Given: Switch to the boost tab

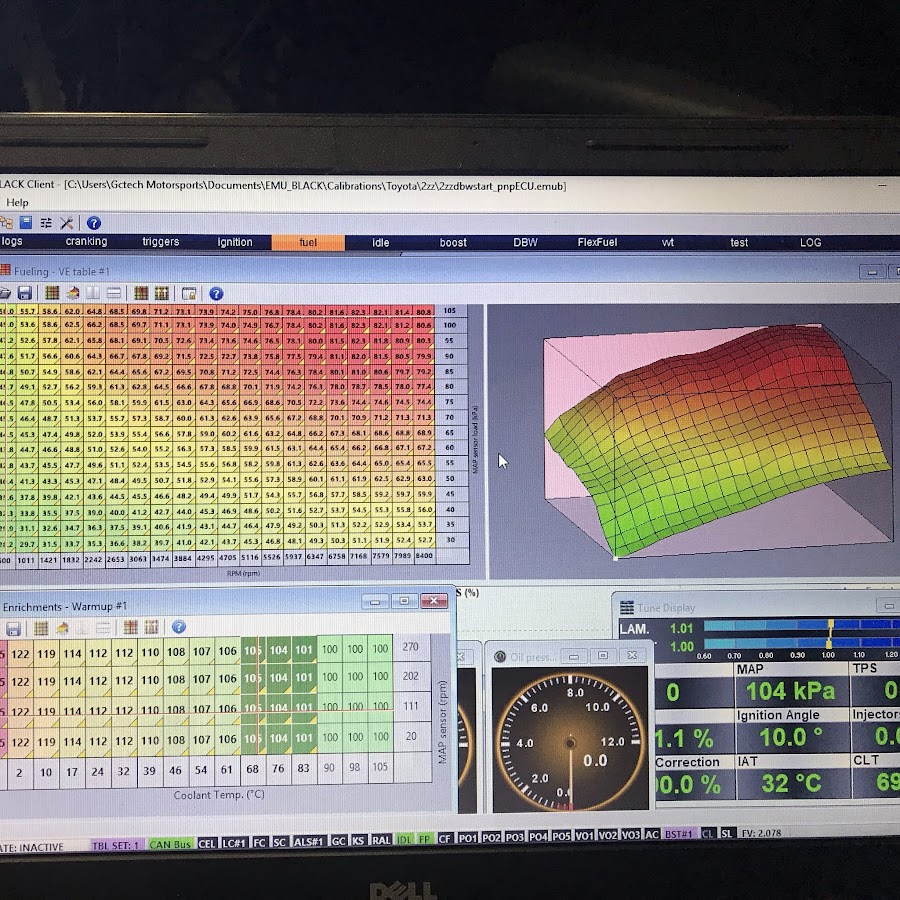Looking at the screenshot, I should (x=453, y=243).
